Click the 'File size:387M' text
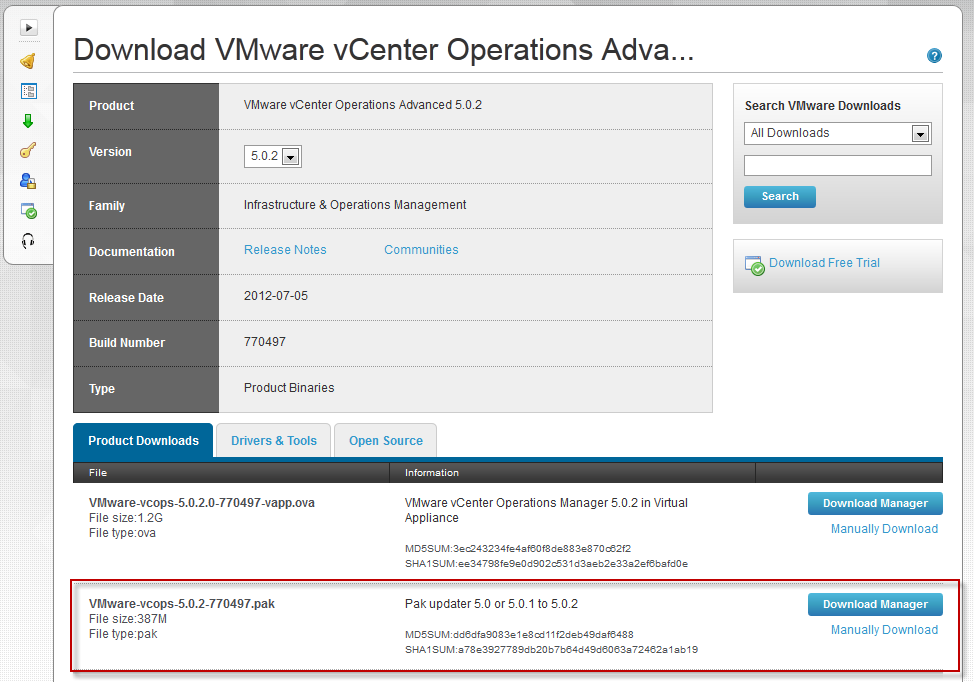The image size is (974, 682). [128, 619]
